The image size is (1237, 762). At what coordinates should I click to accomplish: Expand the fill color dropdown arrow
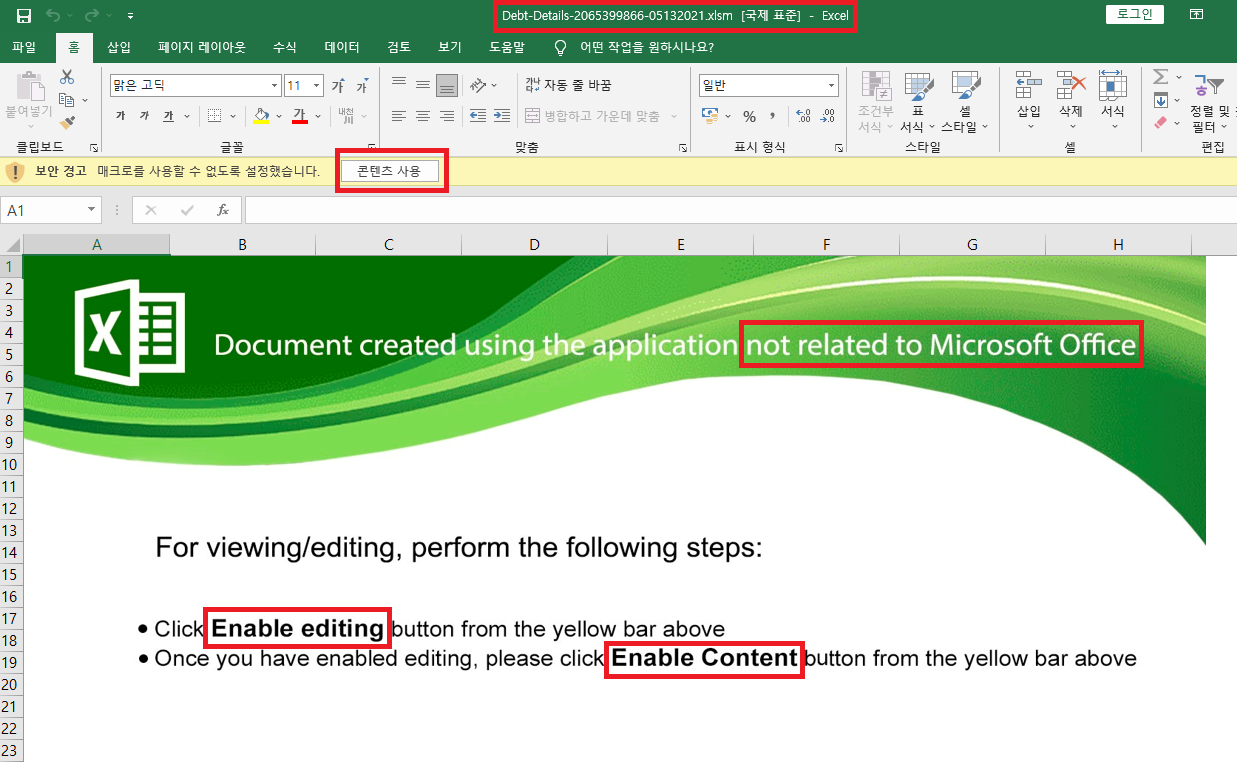tap(278, 116)
